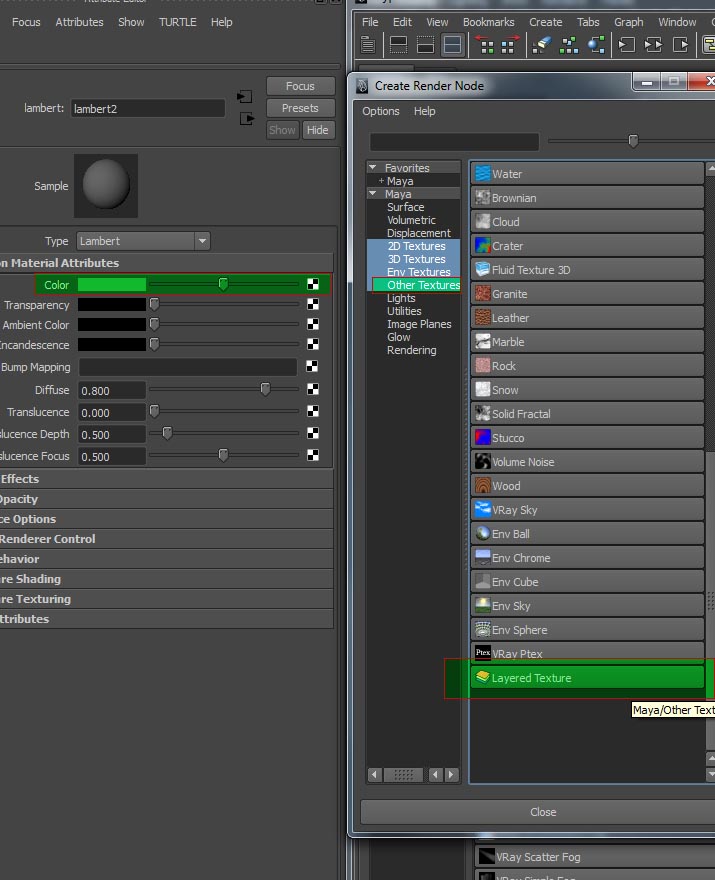Choose the Leather texture node
The image size is (715, 880).
click(x=587, y=318)
